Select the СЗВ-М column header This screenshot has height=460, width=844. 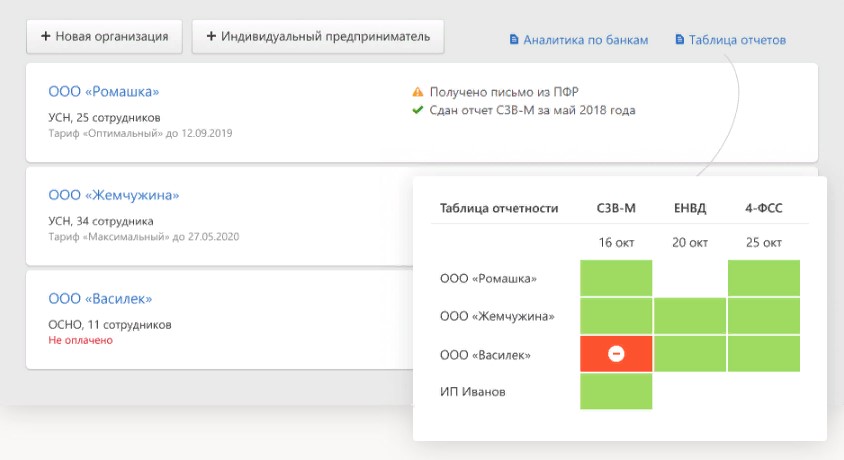(616, 208)
